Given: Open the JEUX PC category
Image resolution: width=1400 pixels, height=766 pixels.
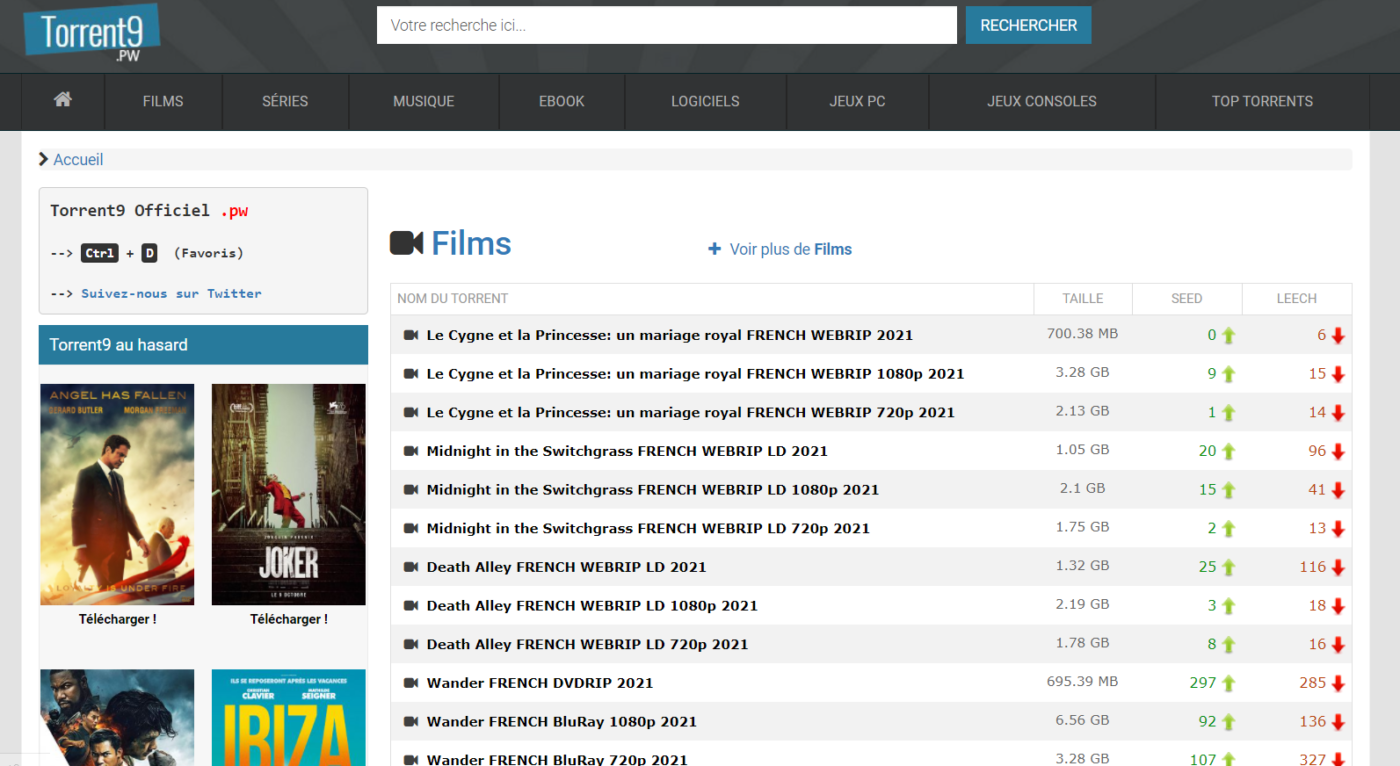Looking at the screenshot, I should point(858,101).
